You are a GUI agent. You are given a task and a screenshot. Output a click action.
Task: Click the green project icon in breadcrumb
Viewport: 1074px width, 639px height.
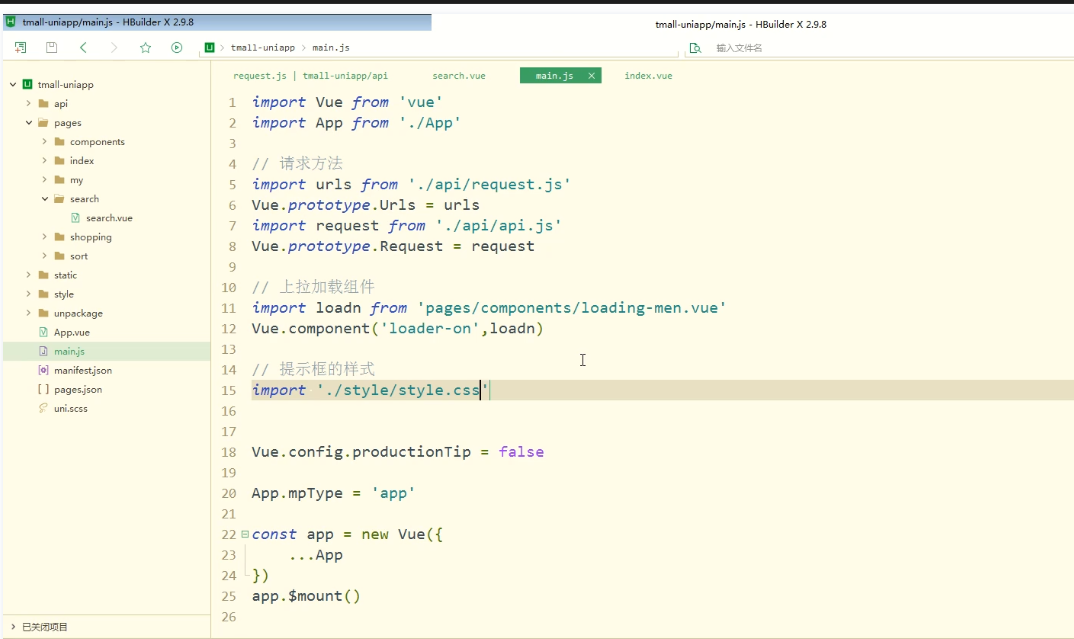coord(210,47)
